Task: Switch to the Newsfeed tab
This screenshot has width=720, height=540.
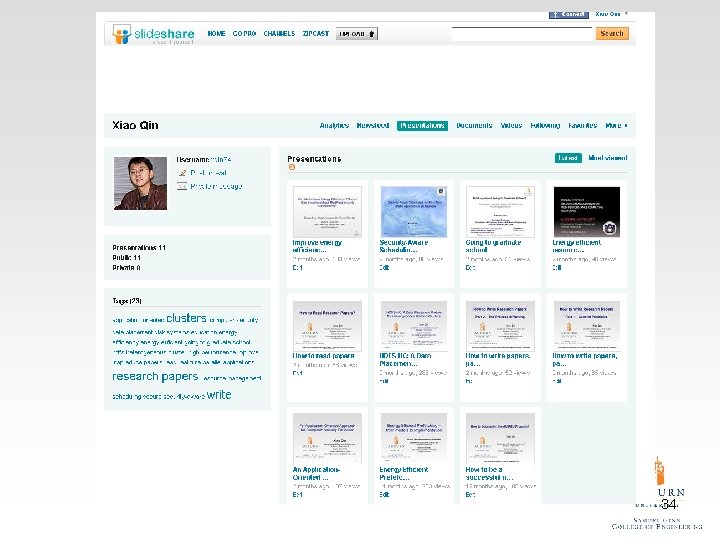Action: pyautogui.click(x=373, y=125)
